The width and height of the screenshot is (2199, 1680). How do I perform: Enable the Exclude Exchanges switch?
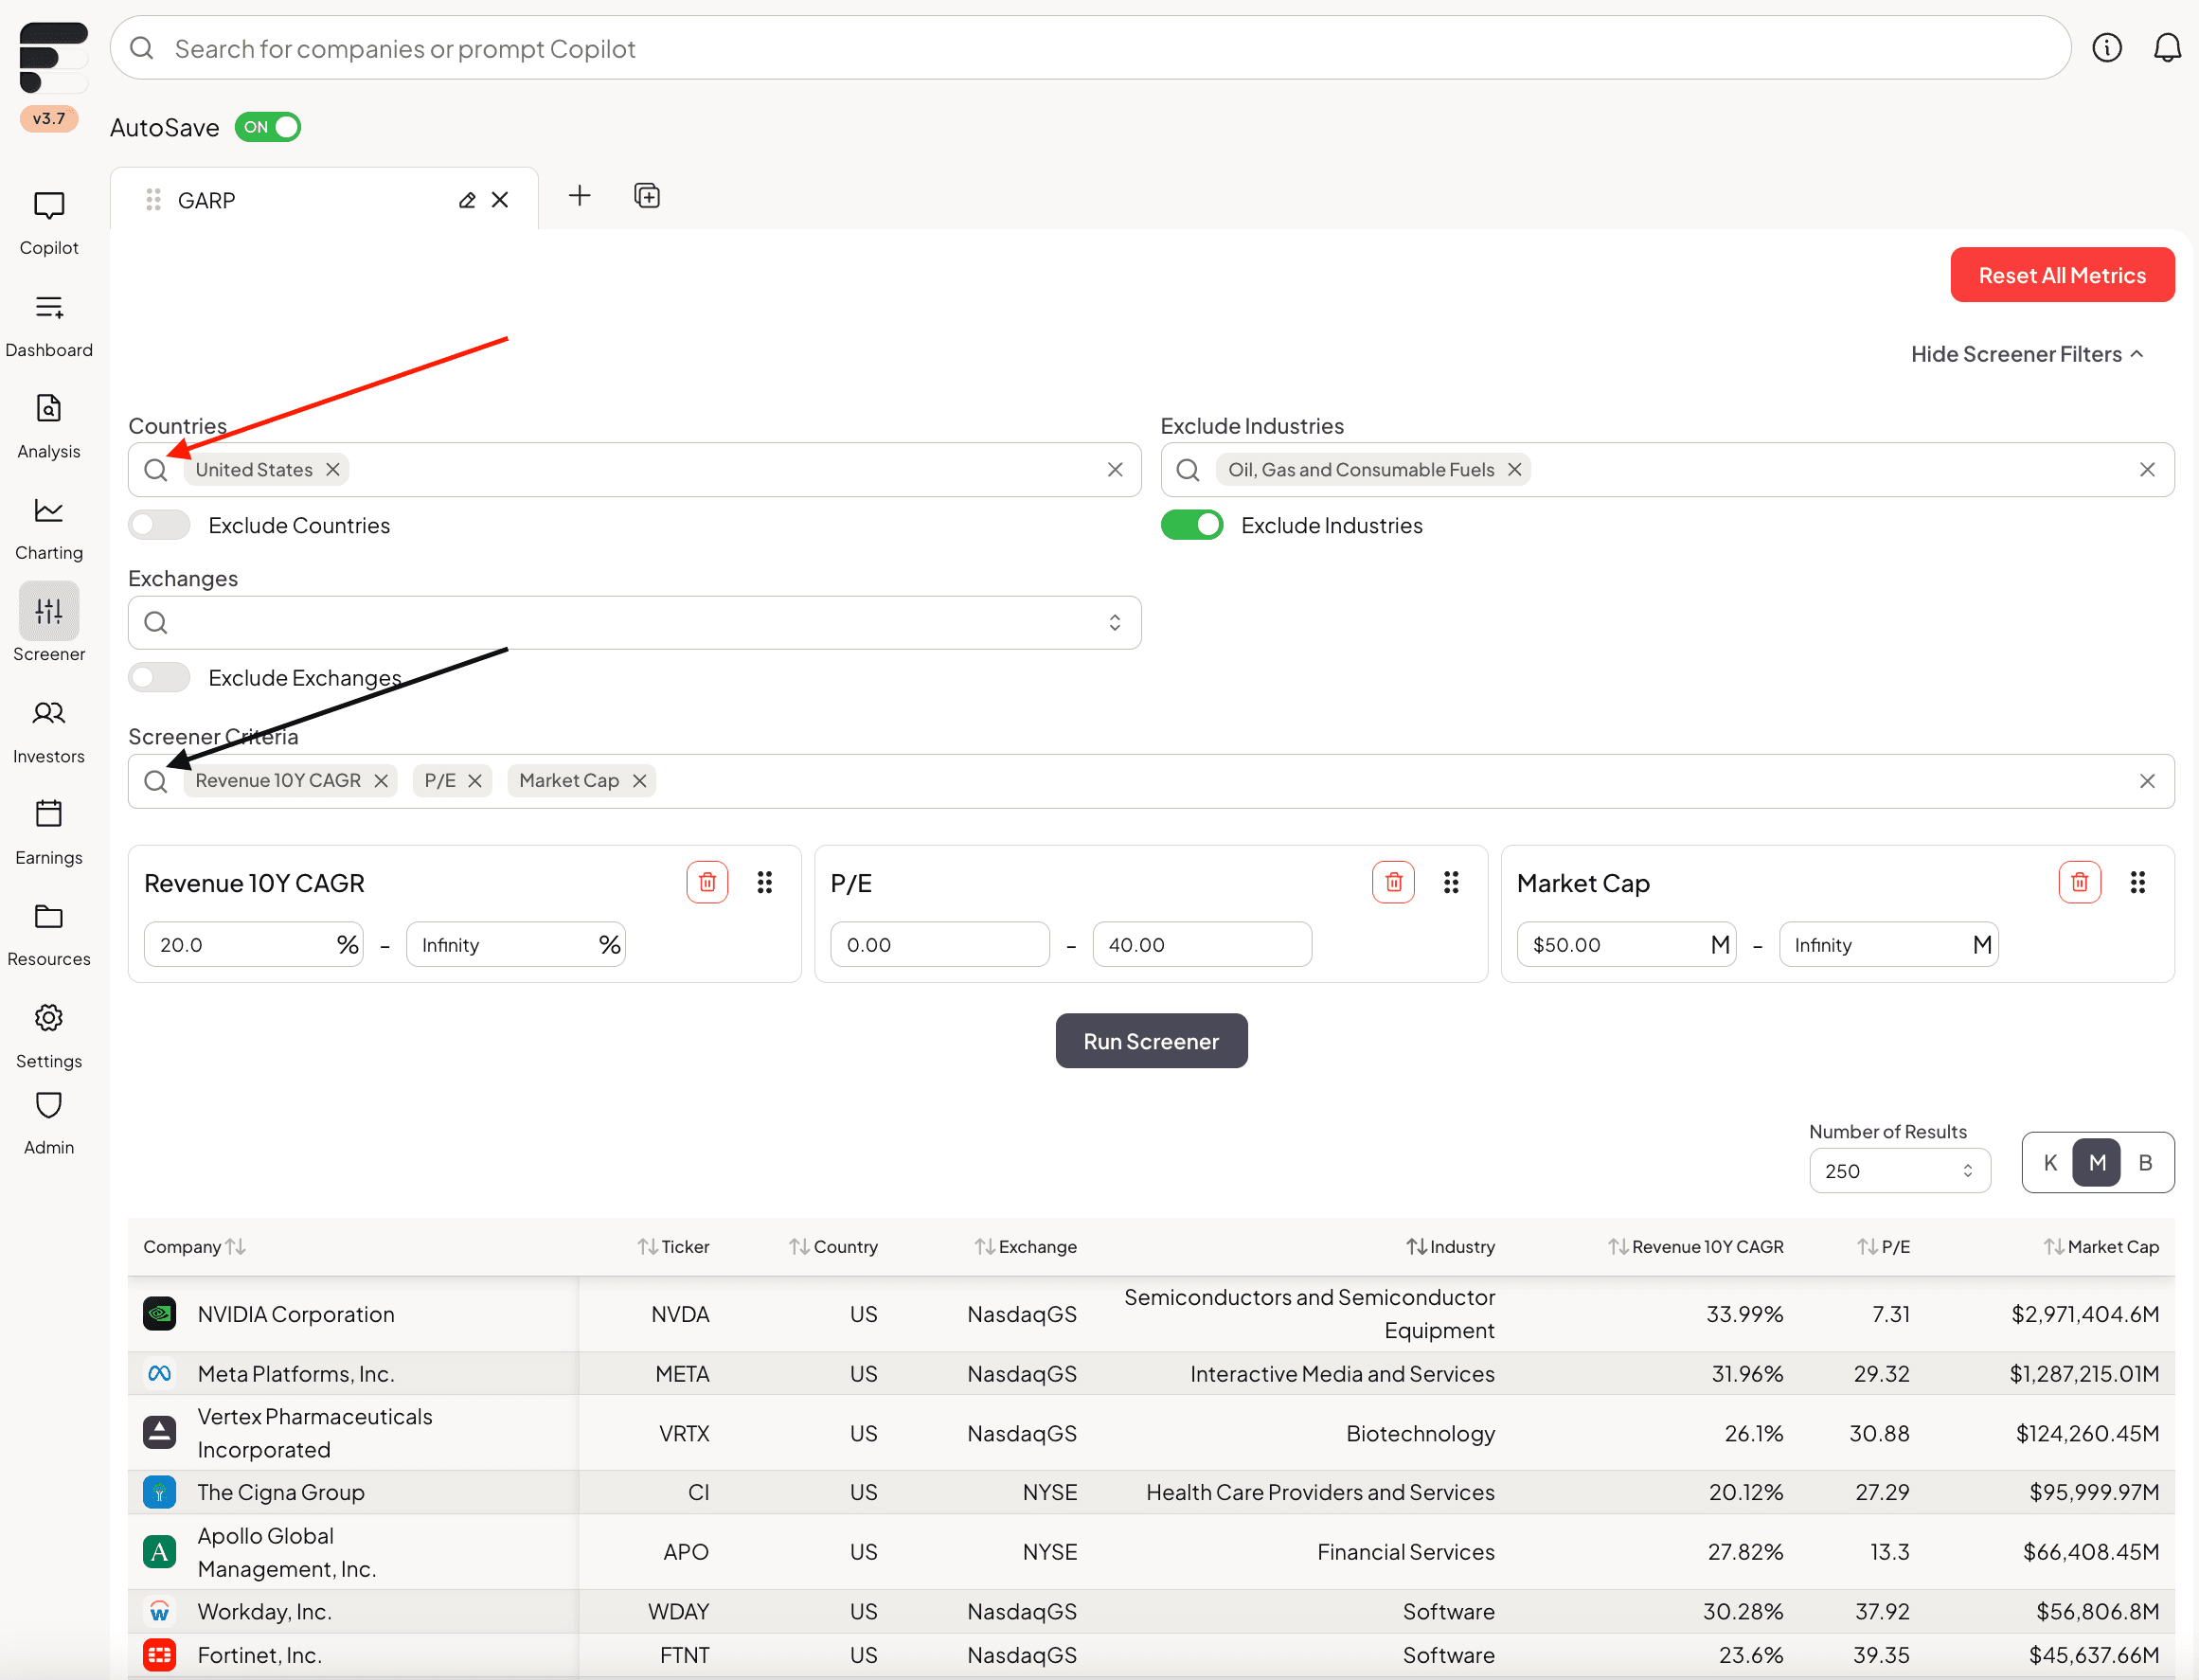click(159, 677)
